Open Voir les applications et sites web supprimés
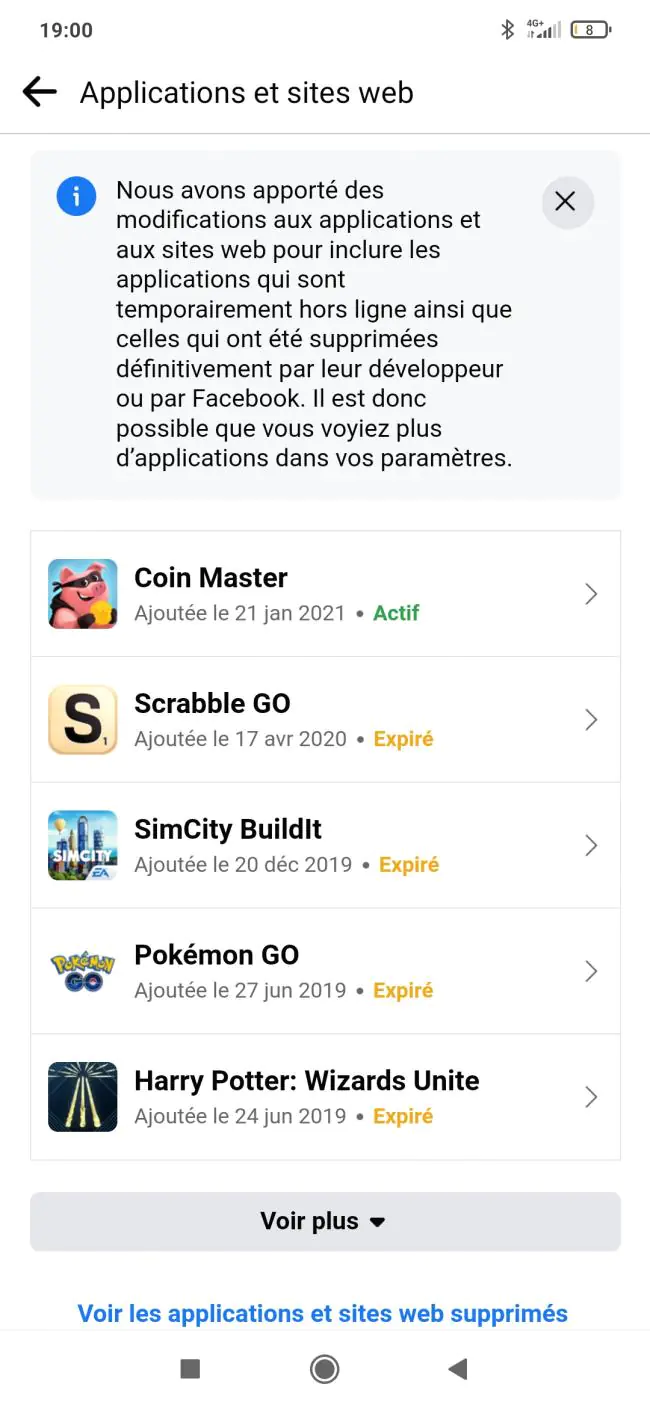This screenshot has height=1408, width=650. [323, 1313]
